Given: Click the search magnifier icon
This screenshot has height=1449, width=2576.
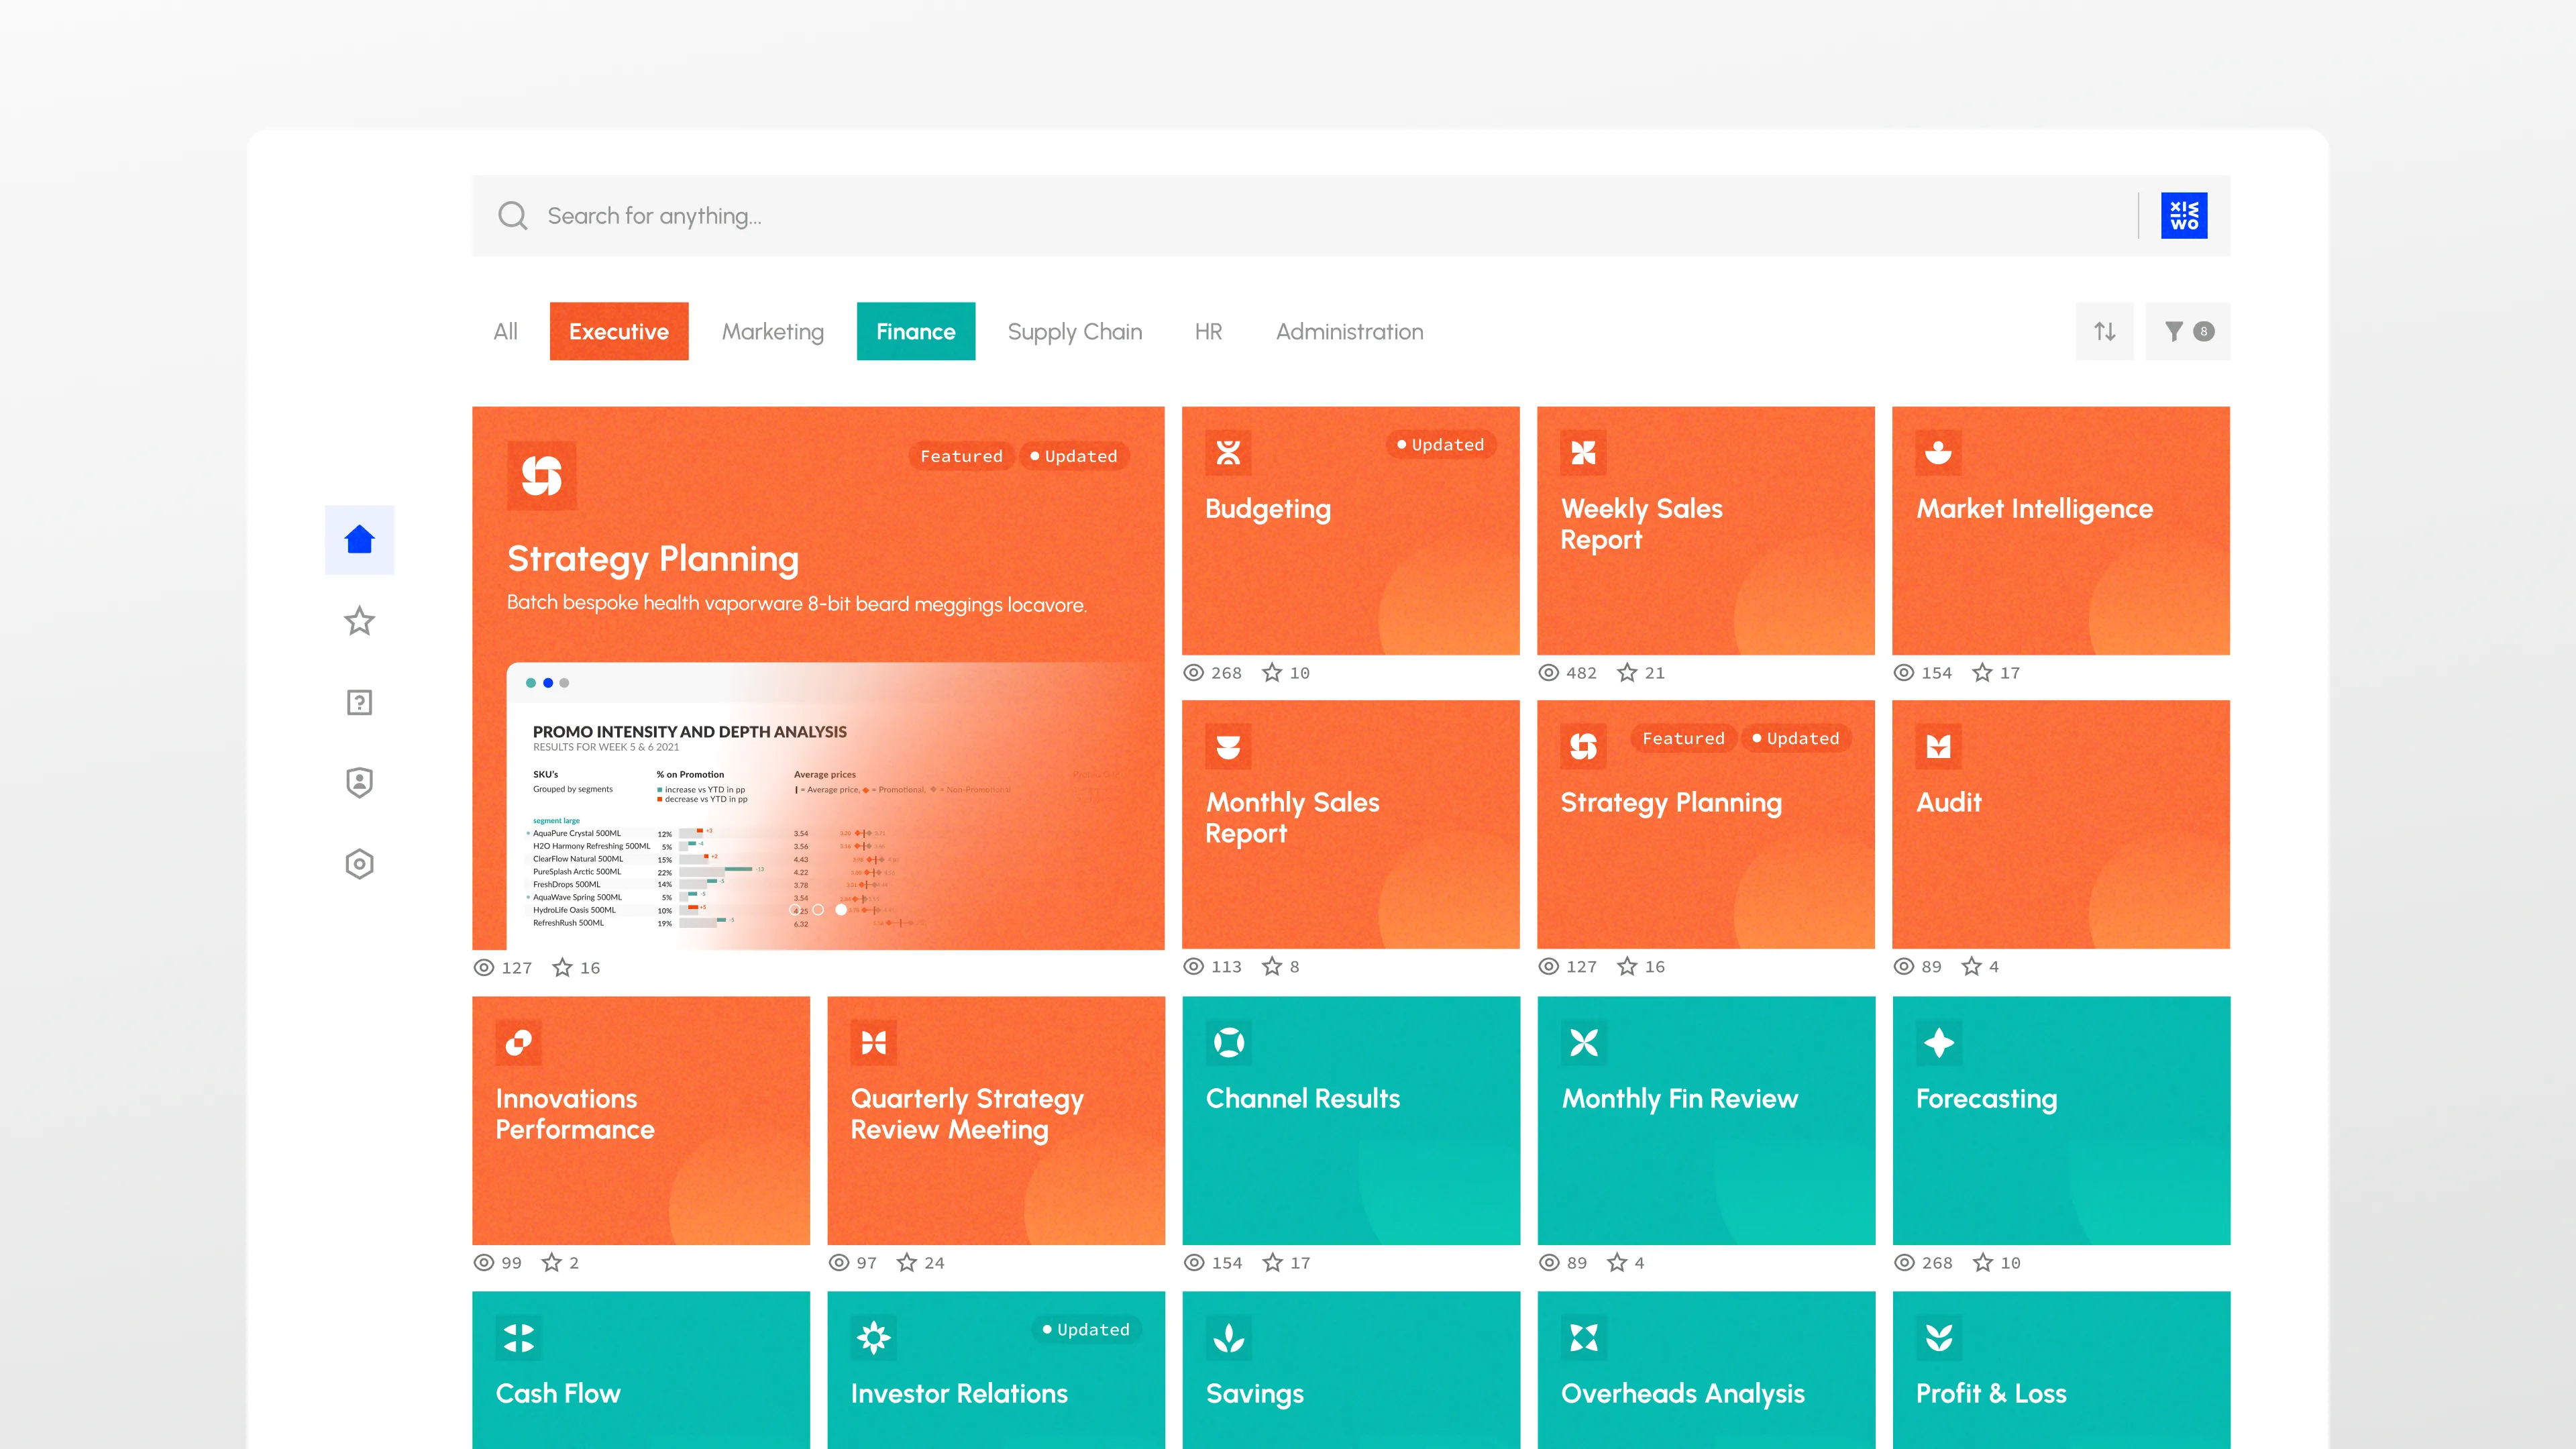Looking at the screenshot, I should click(x=512, y=215).
